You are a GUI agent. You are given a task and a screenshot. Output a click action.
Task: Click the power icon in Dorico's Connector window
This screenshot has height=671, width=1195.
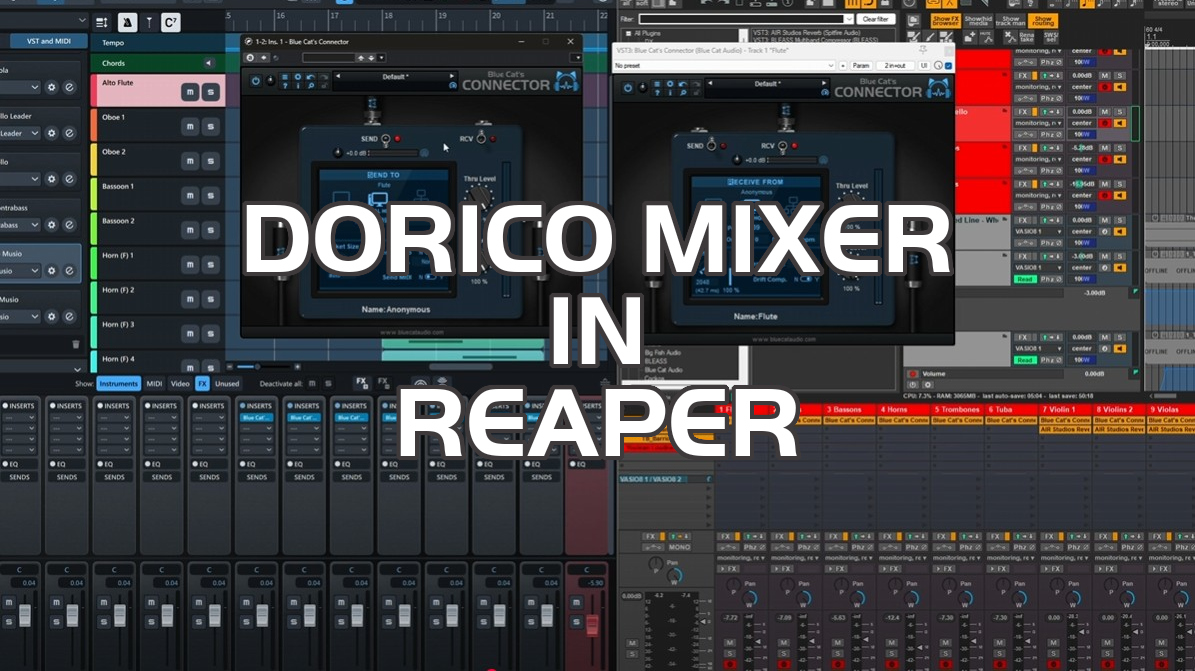255,81
